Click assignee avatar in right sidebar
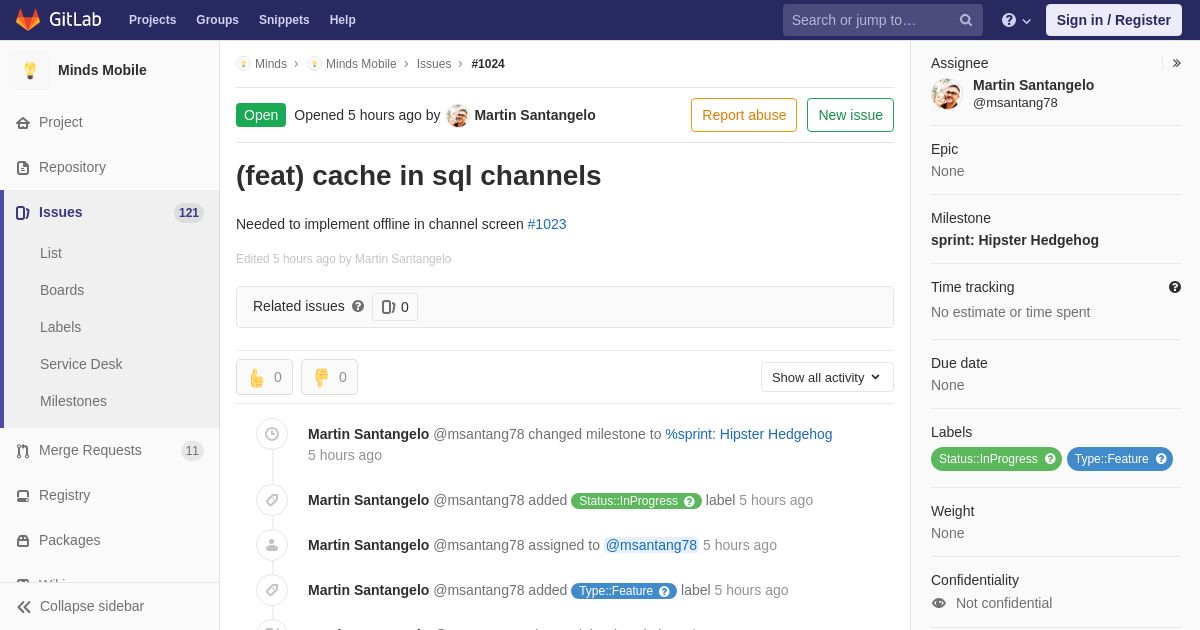The image size is (1200, 630). (947, 94)
